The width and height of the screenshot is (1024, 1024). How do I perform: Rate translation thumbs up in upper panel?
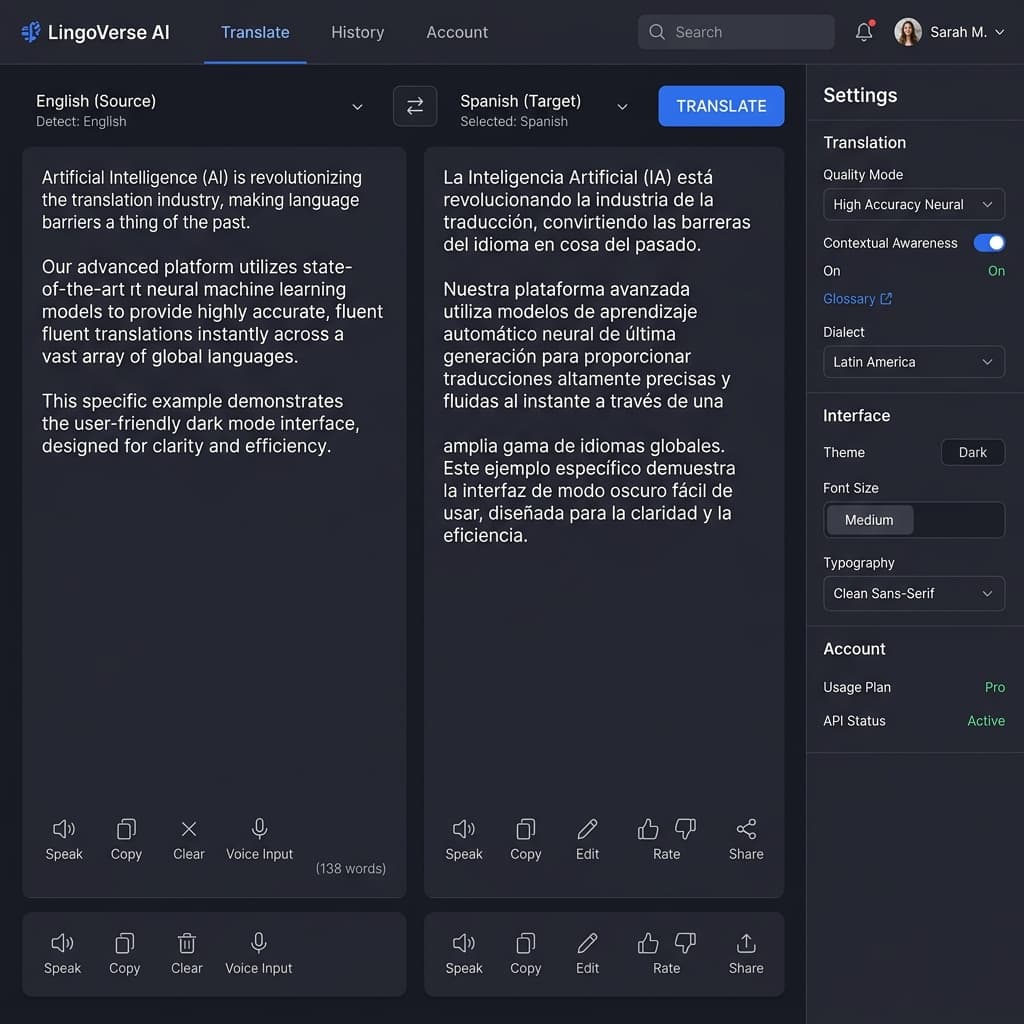648,829
